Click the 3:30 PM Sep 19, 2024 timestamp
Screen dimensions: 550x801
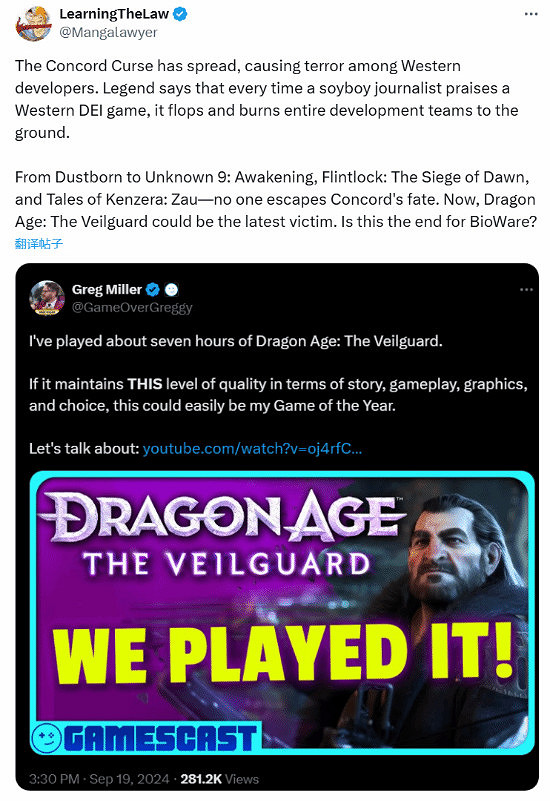pos(99,779)
